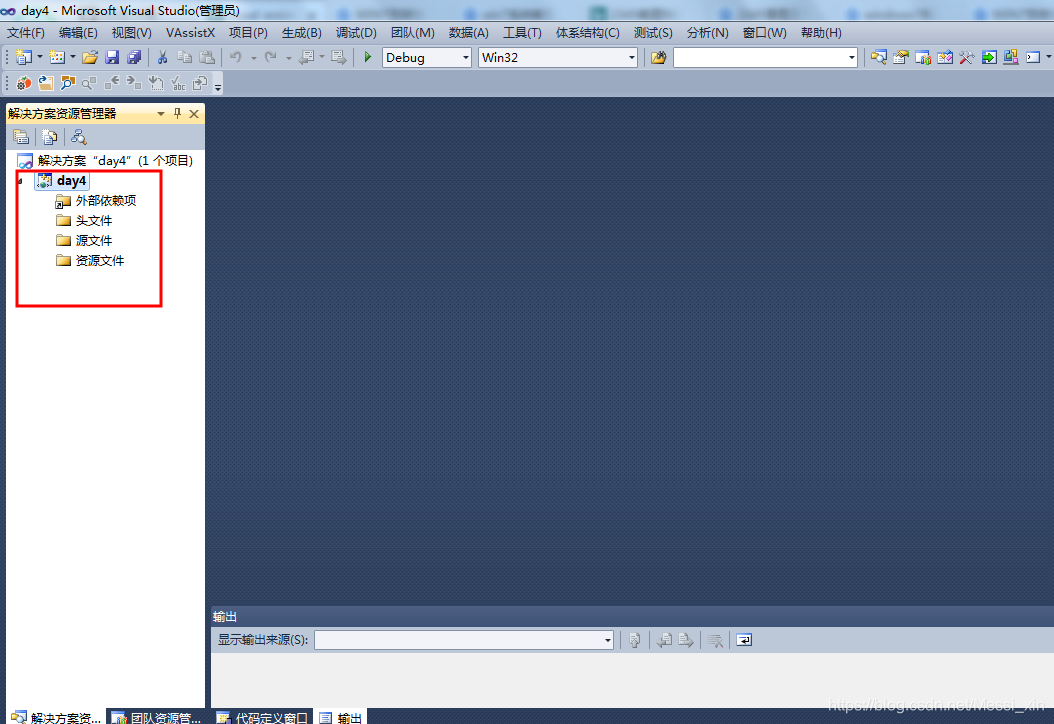Click VA spell check abc icon
This screenshot has width=1054, height=724.
coord(178,83)
